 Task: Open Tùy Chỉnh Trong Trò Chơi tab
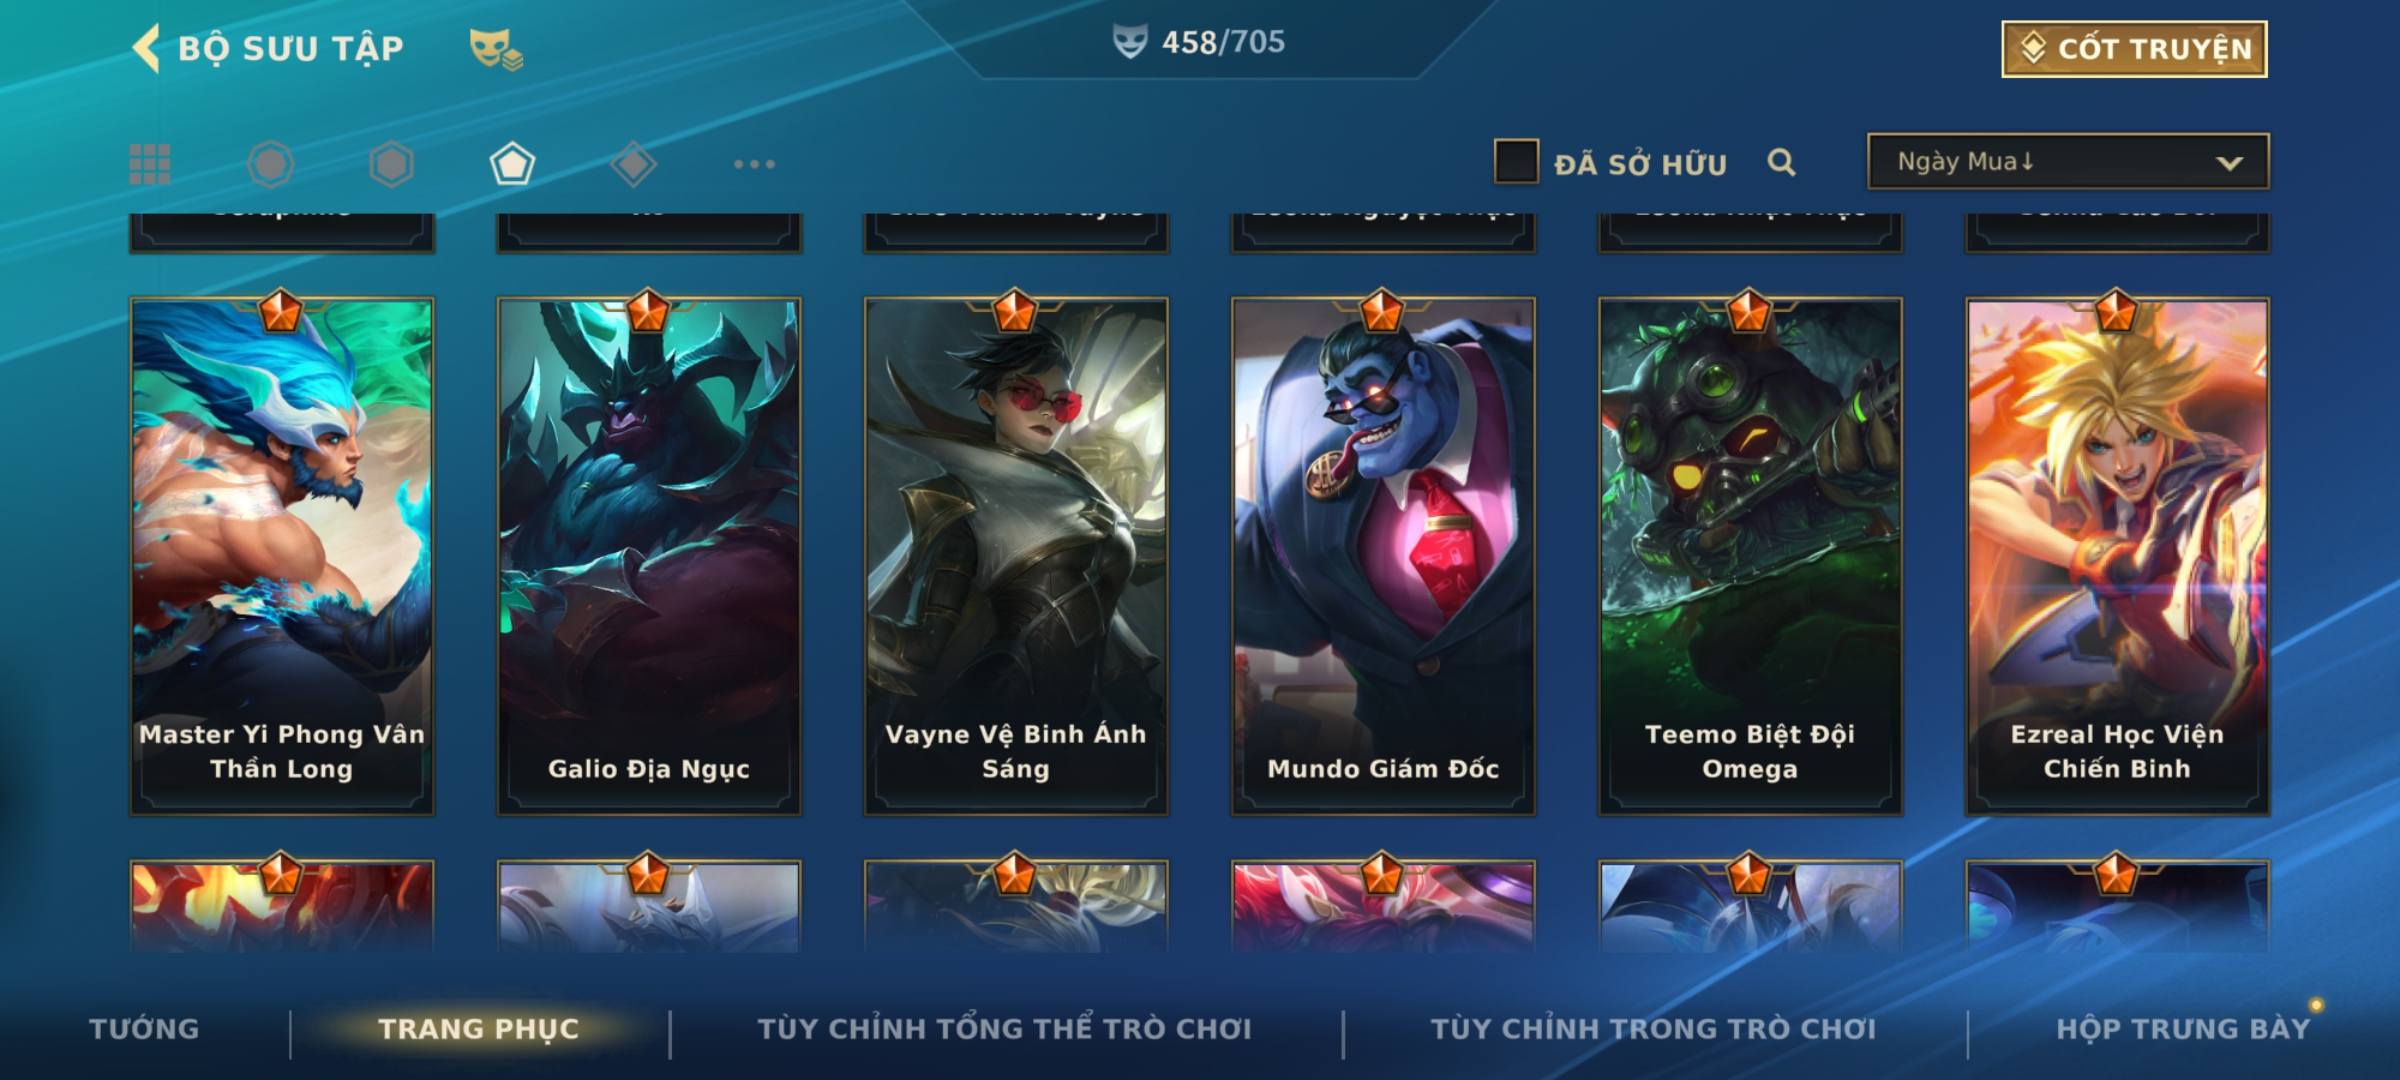tap(1653, 1029)
